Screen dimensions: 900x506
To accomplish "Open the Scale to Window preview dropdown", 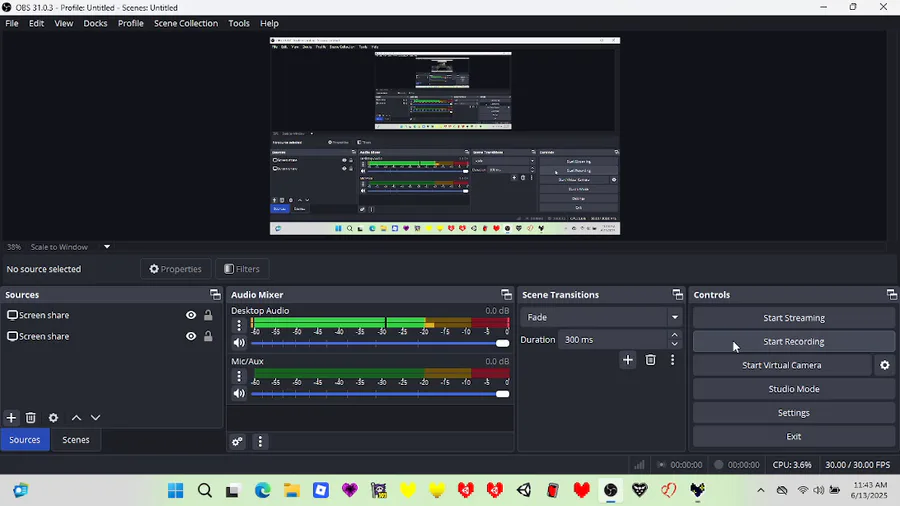I will pos(70,247).
